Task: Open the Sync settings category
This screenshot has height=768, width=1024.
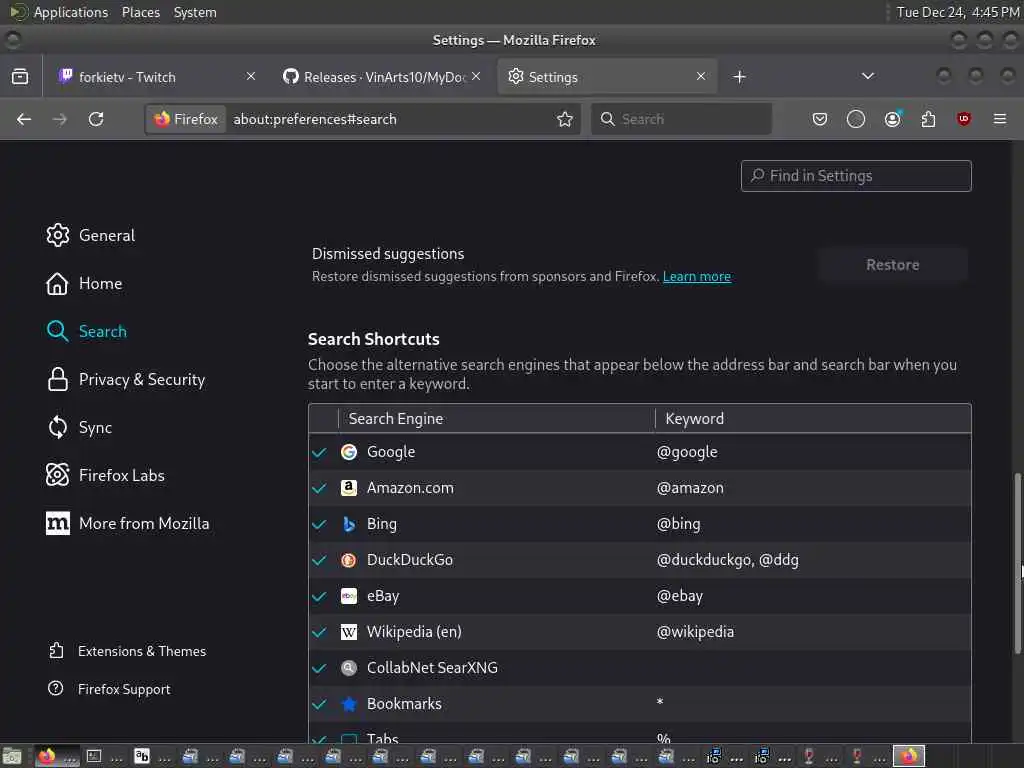Action: 79,428
